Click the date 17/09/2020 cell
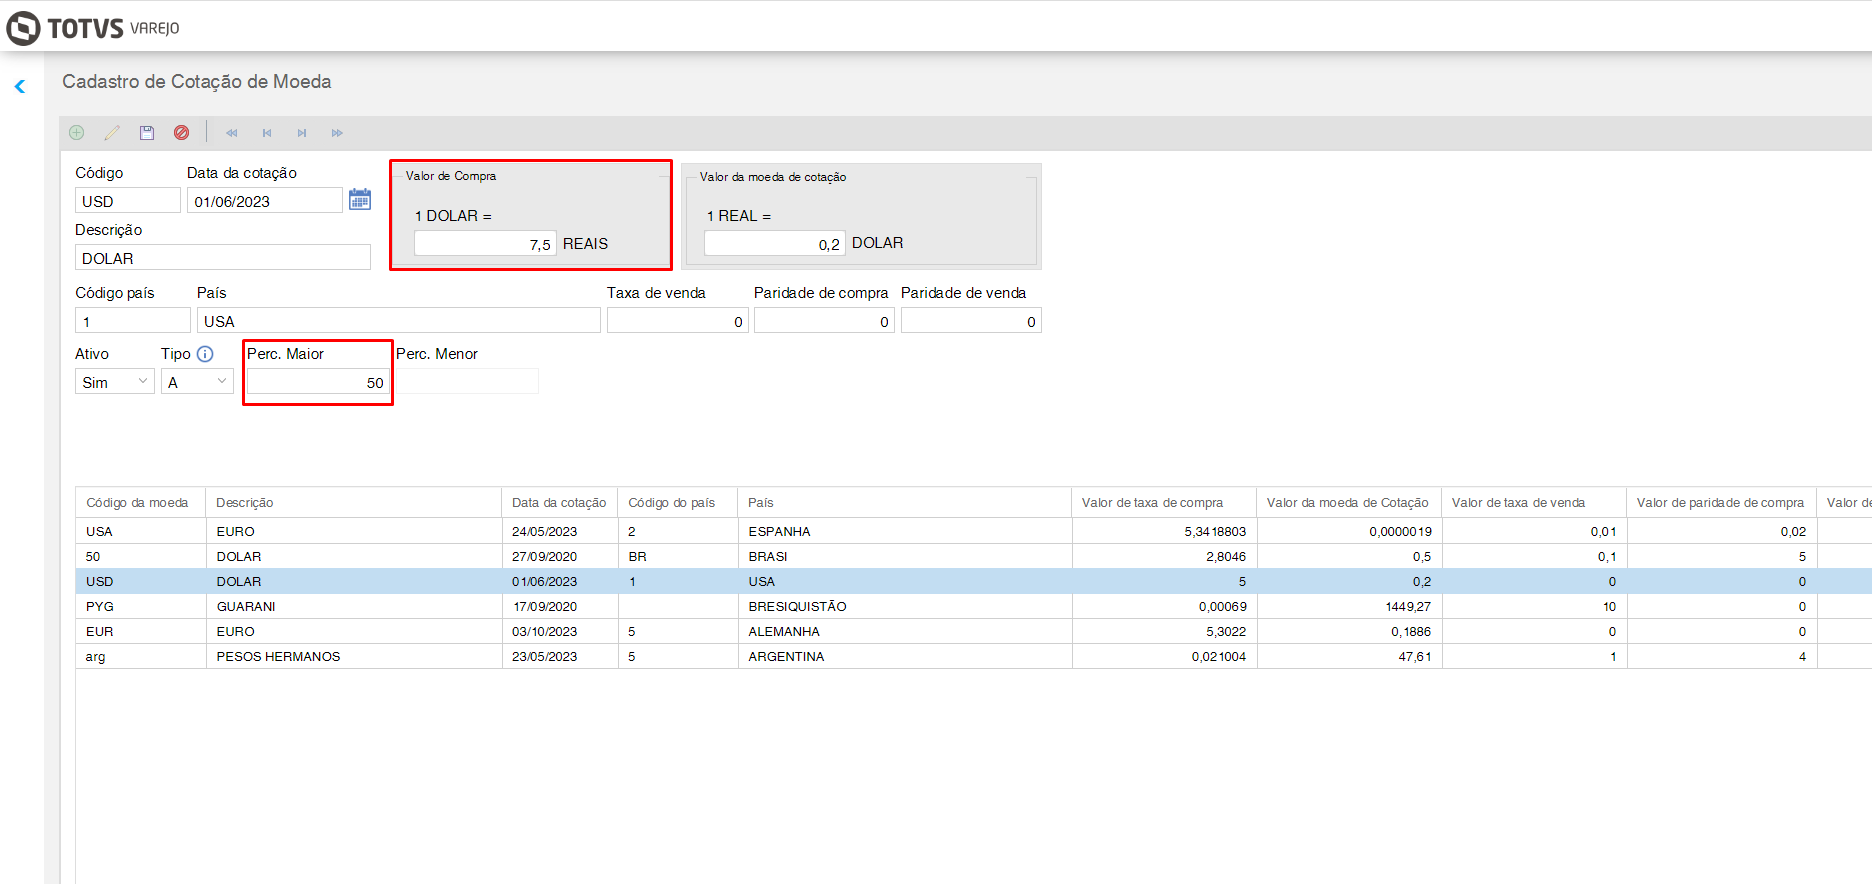The height and width of the screenshot is (884, 1872). pos(560,606)
